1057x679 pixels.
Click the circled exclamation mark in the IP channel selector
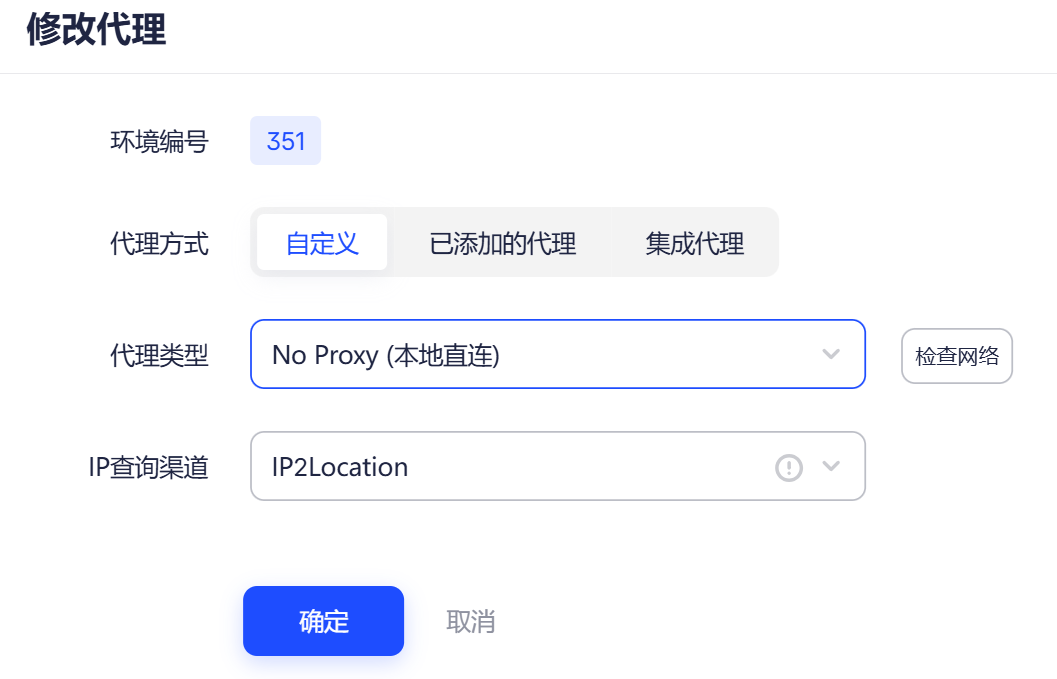pyautogui.click(x=789, y=466)
